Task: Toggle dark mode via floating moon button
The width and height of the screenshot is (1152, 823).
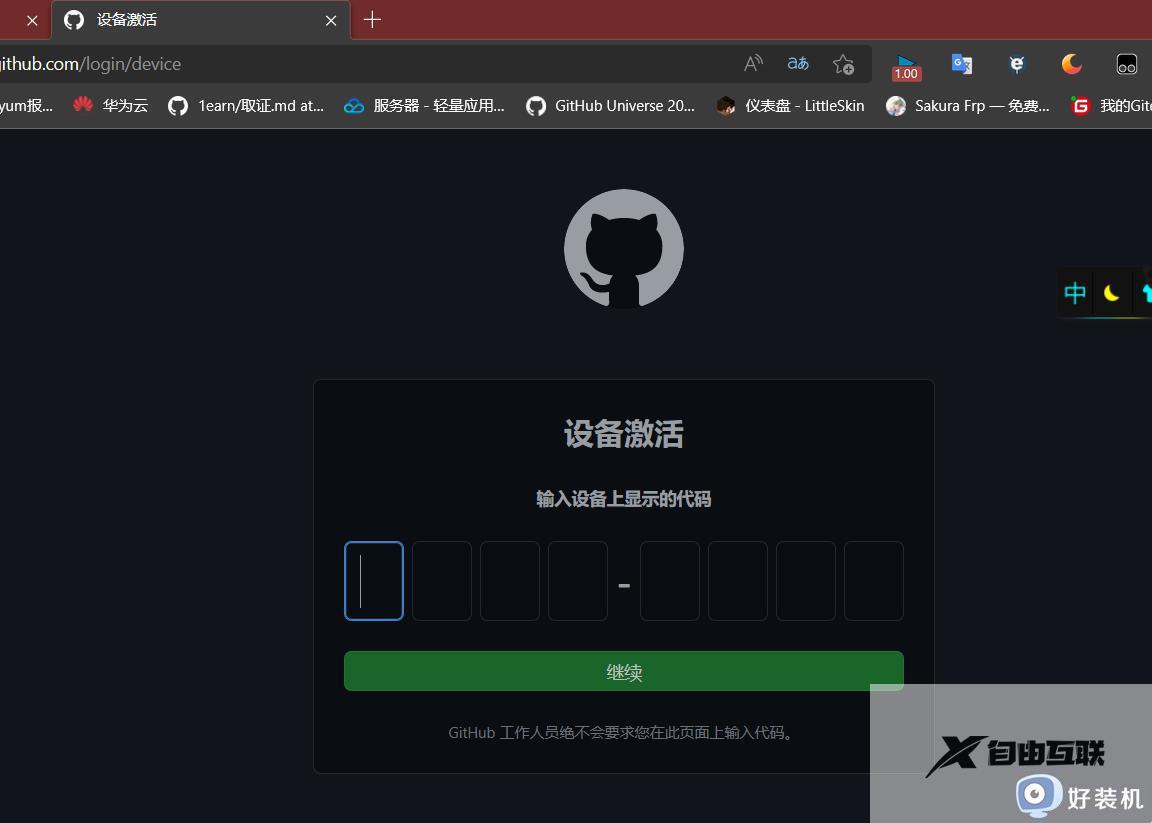Action: coord(1113,293)
